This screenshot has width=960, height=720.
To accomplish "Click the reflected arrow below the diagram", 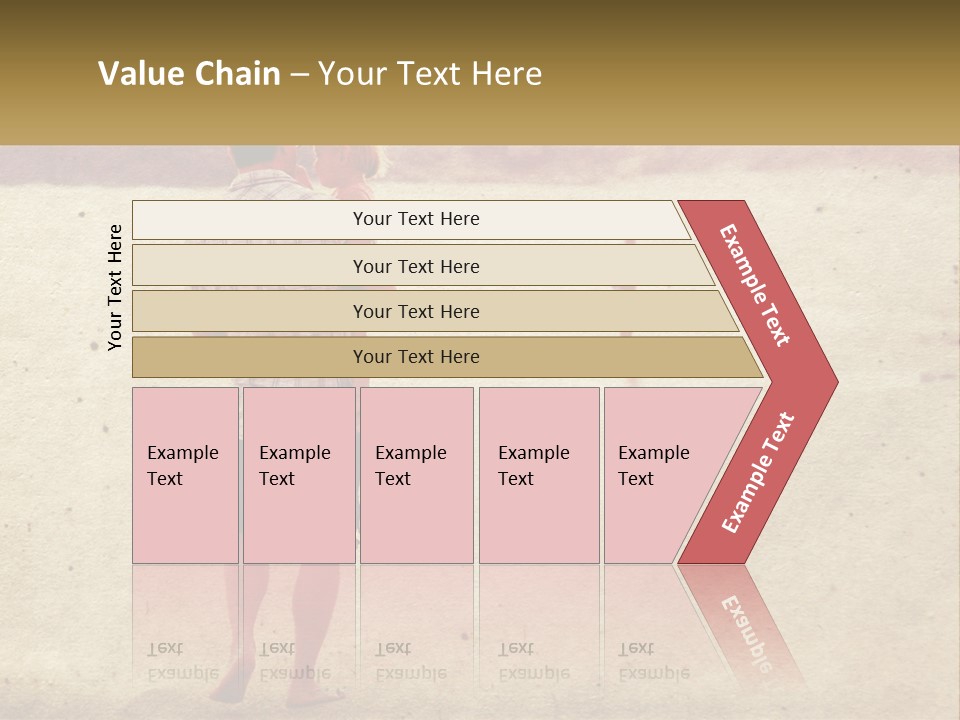I will click(x=741, y=624).
